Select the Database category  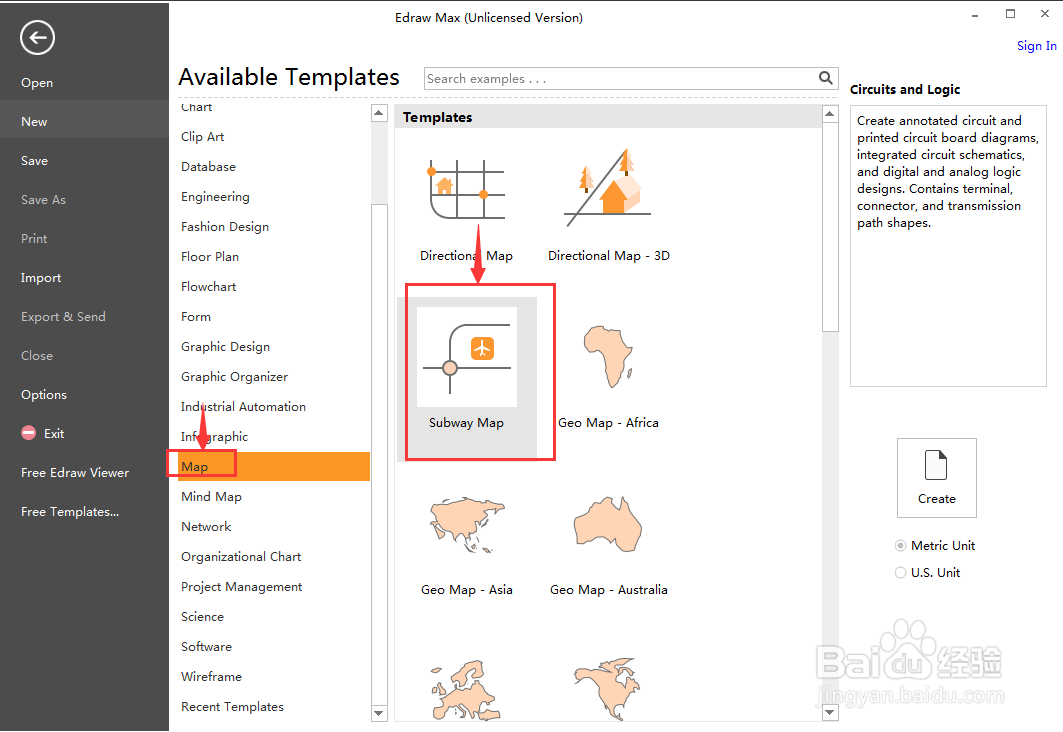(x=208, y=167)
